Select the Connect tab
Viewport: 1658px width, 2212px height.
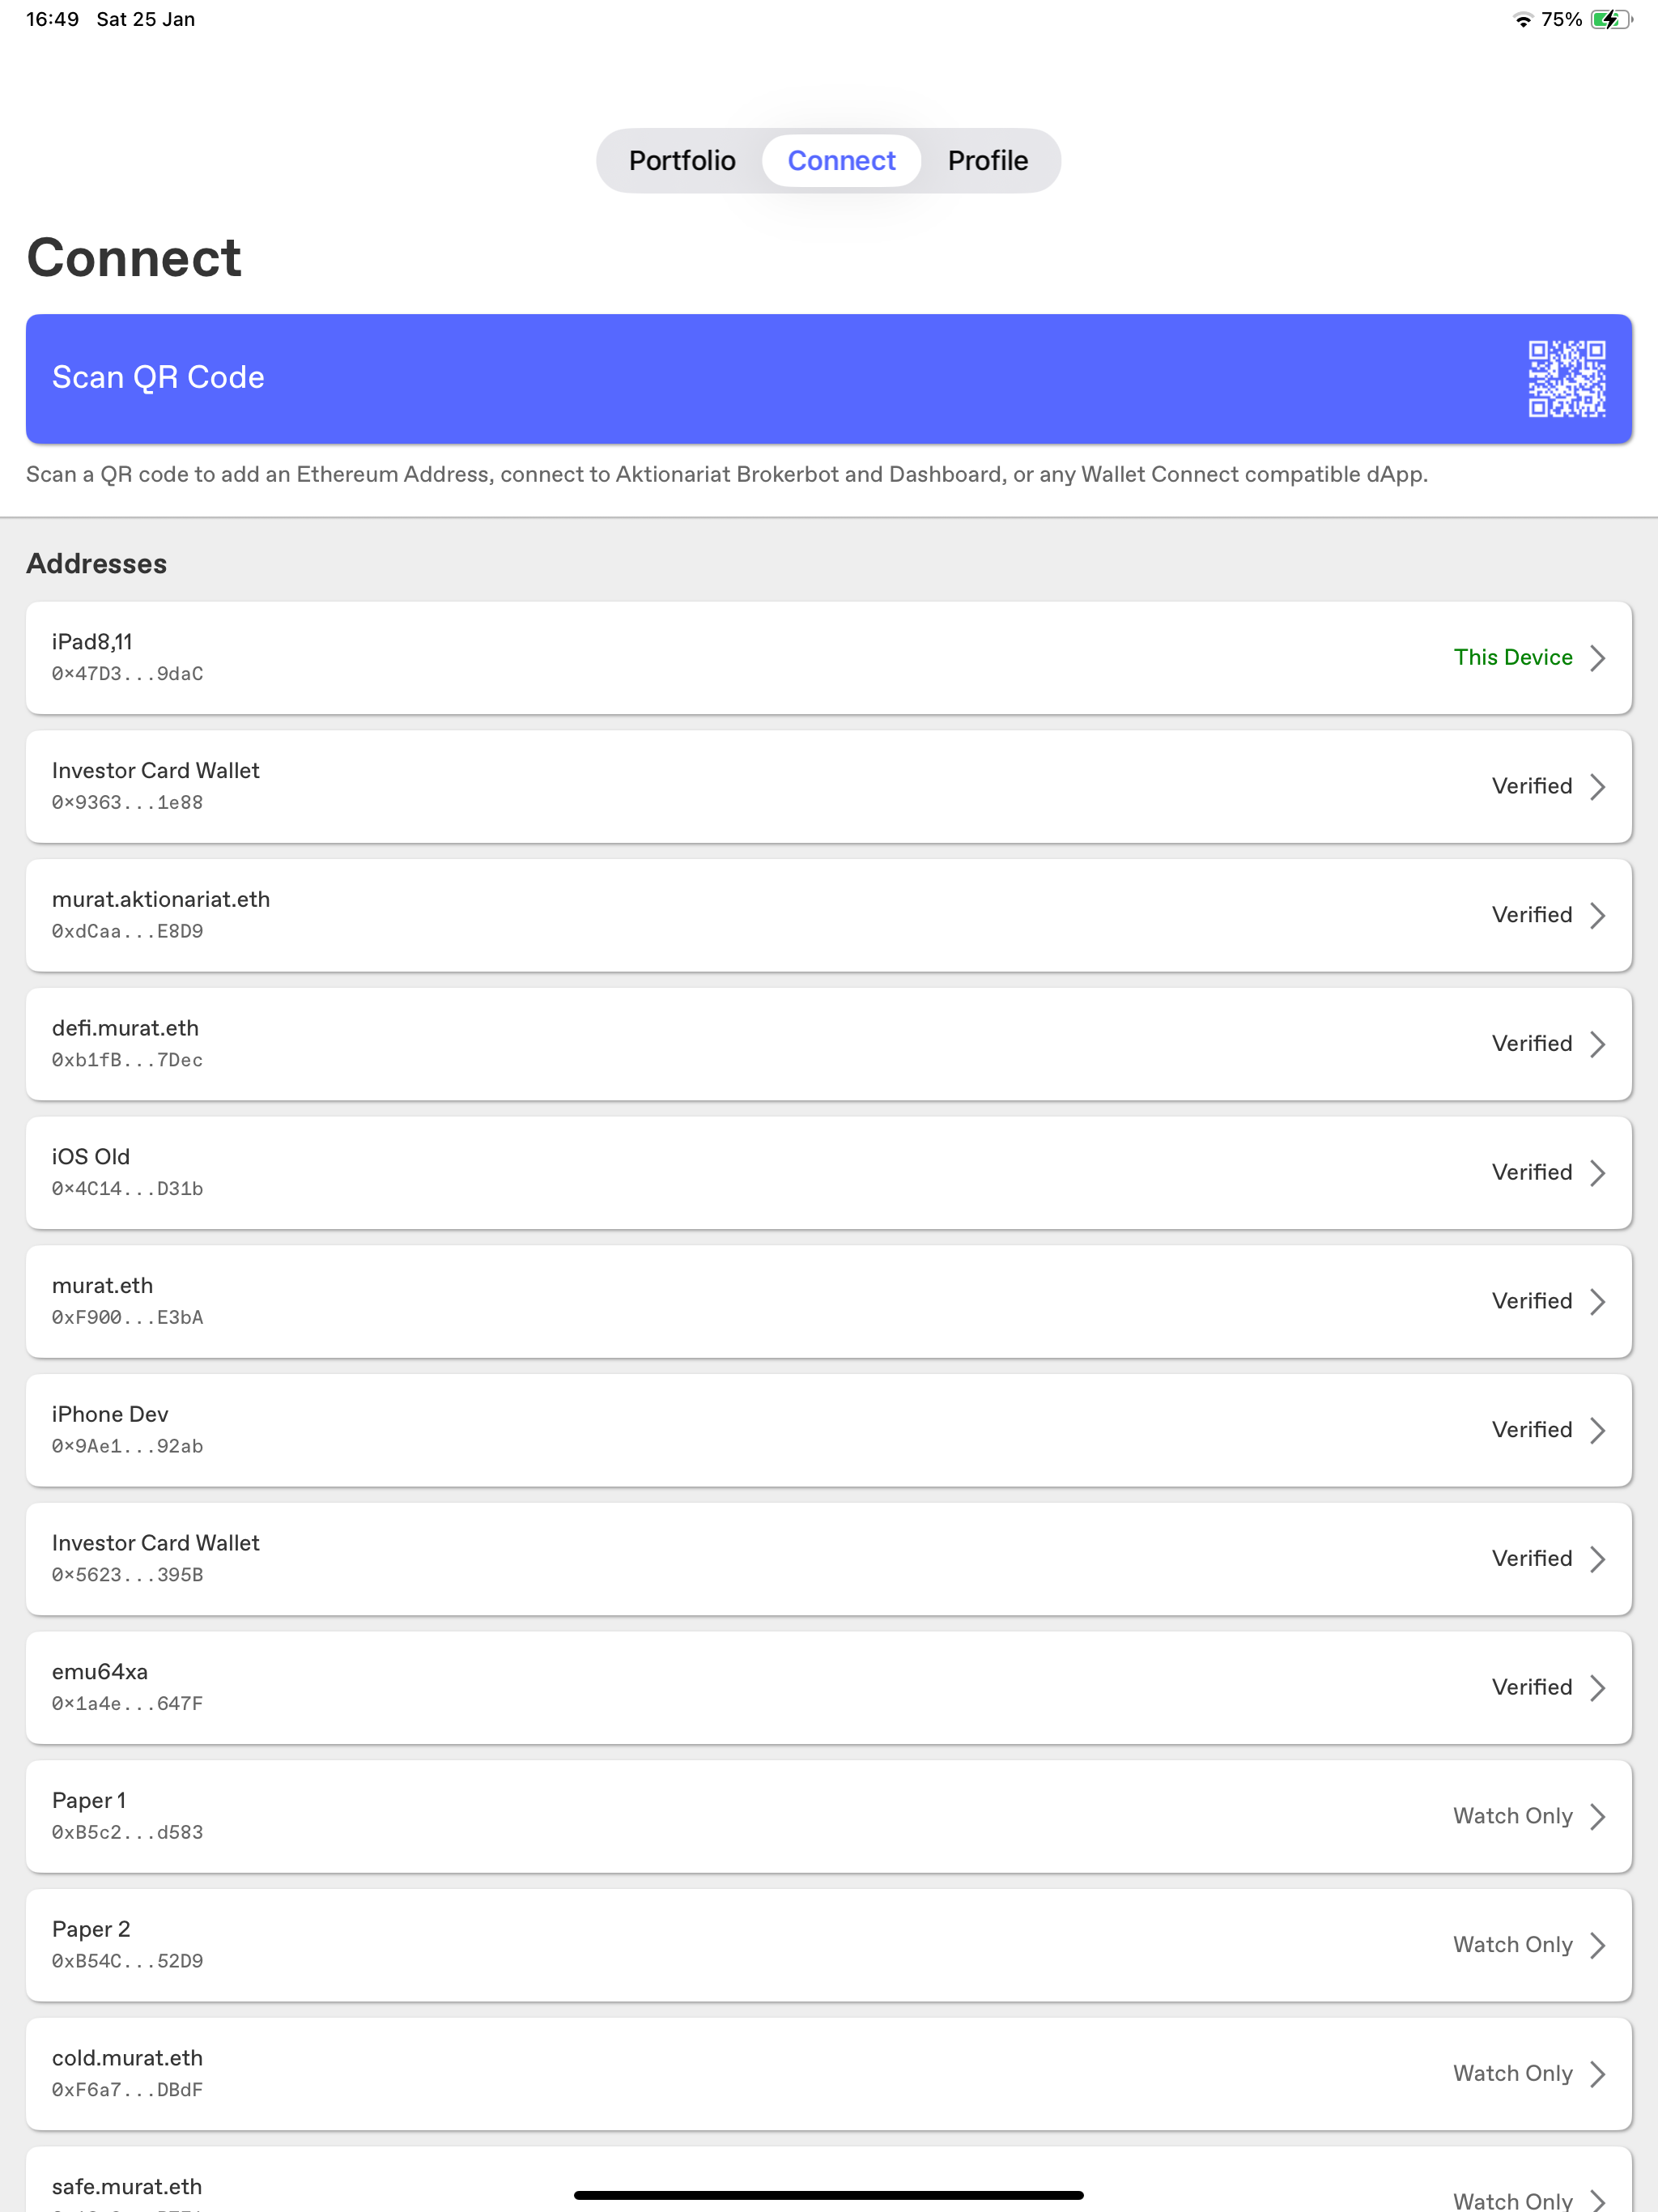click(x=841, y=161)
